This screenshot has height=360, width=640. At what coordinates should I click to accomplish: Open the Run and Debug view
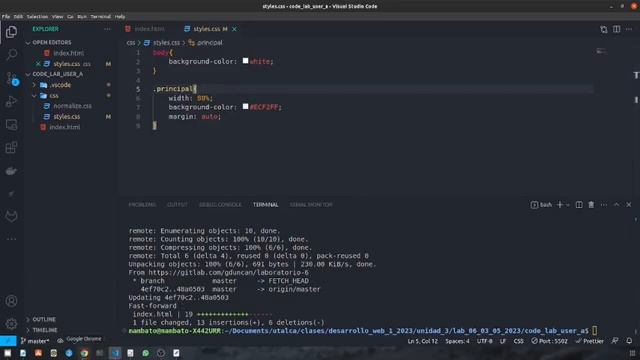tap(11, 101)
